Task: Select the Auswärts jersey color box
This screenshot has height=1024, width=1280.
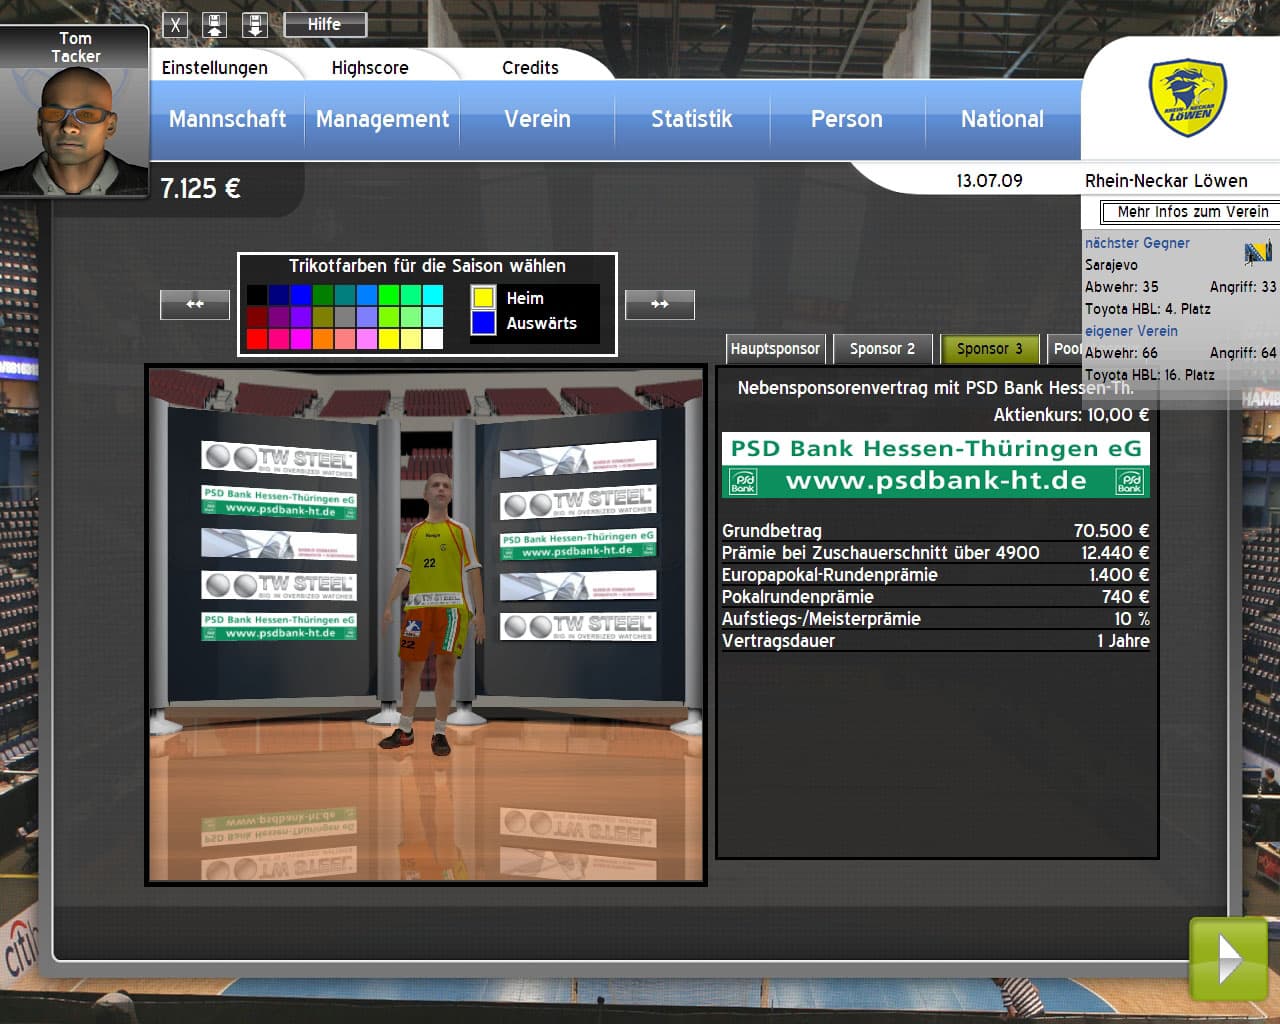Action: (483, 322)
